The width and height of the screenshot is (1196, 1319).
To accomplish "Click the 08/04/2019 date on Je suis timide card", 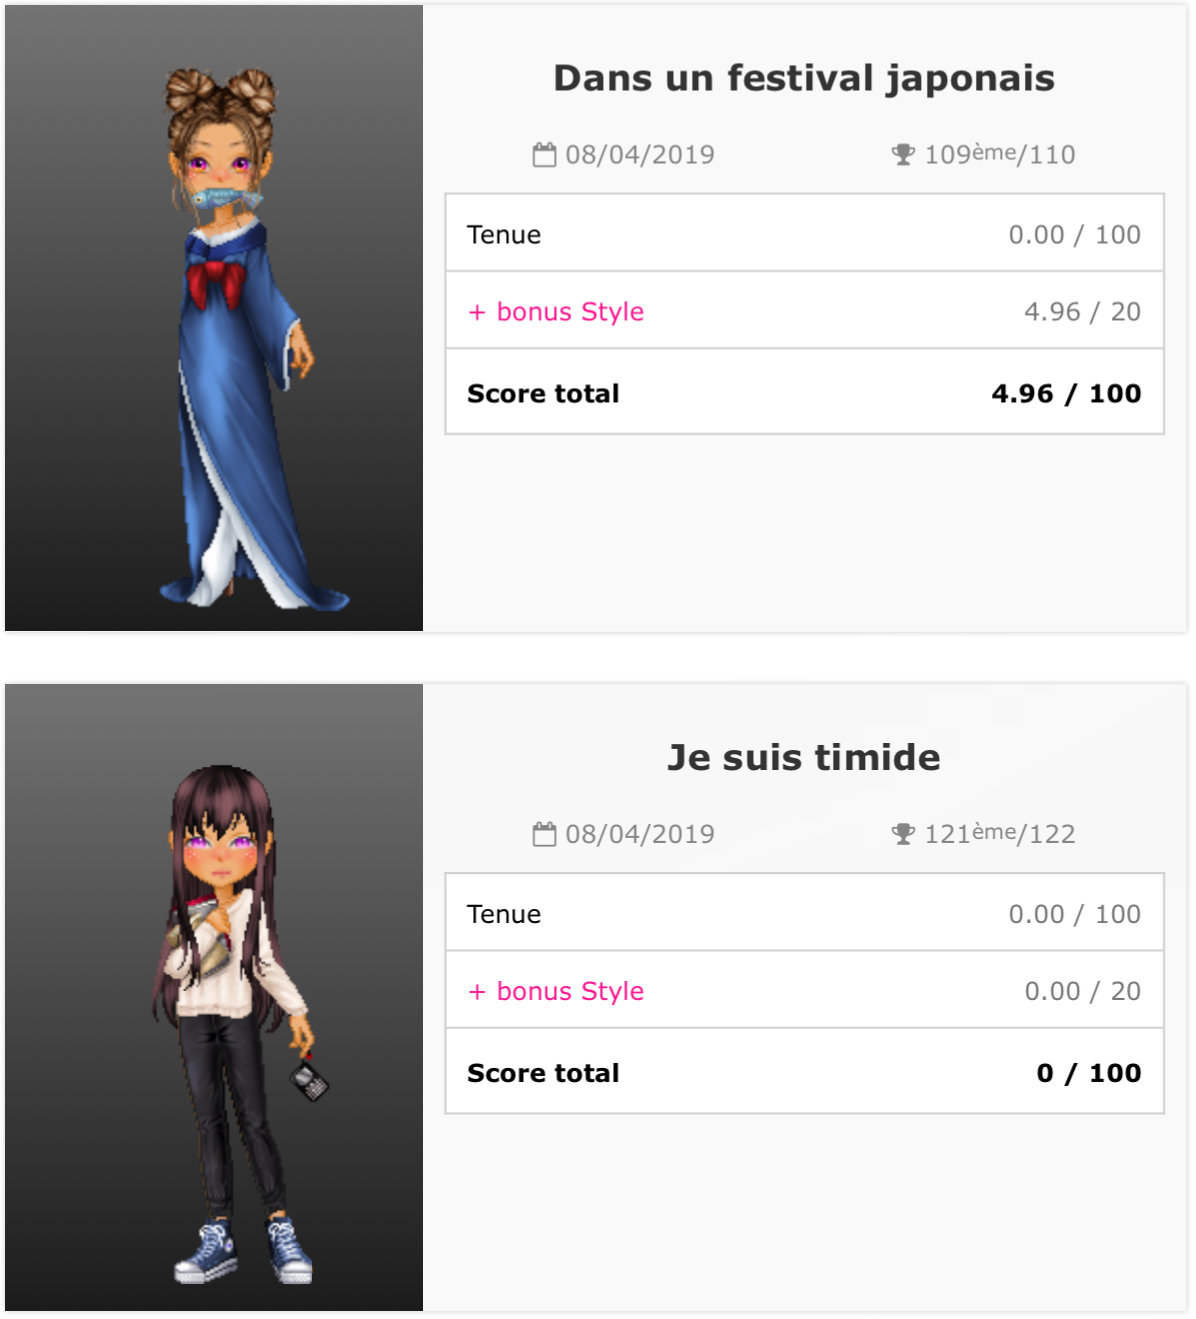I will pyautogui.click(x=640, y=834).
